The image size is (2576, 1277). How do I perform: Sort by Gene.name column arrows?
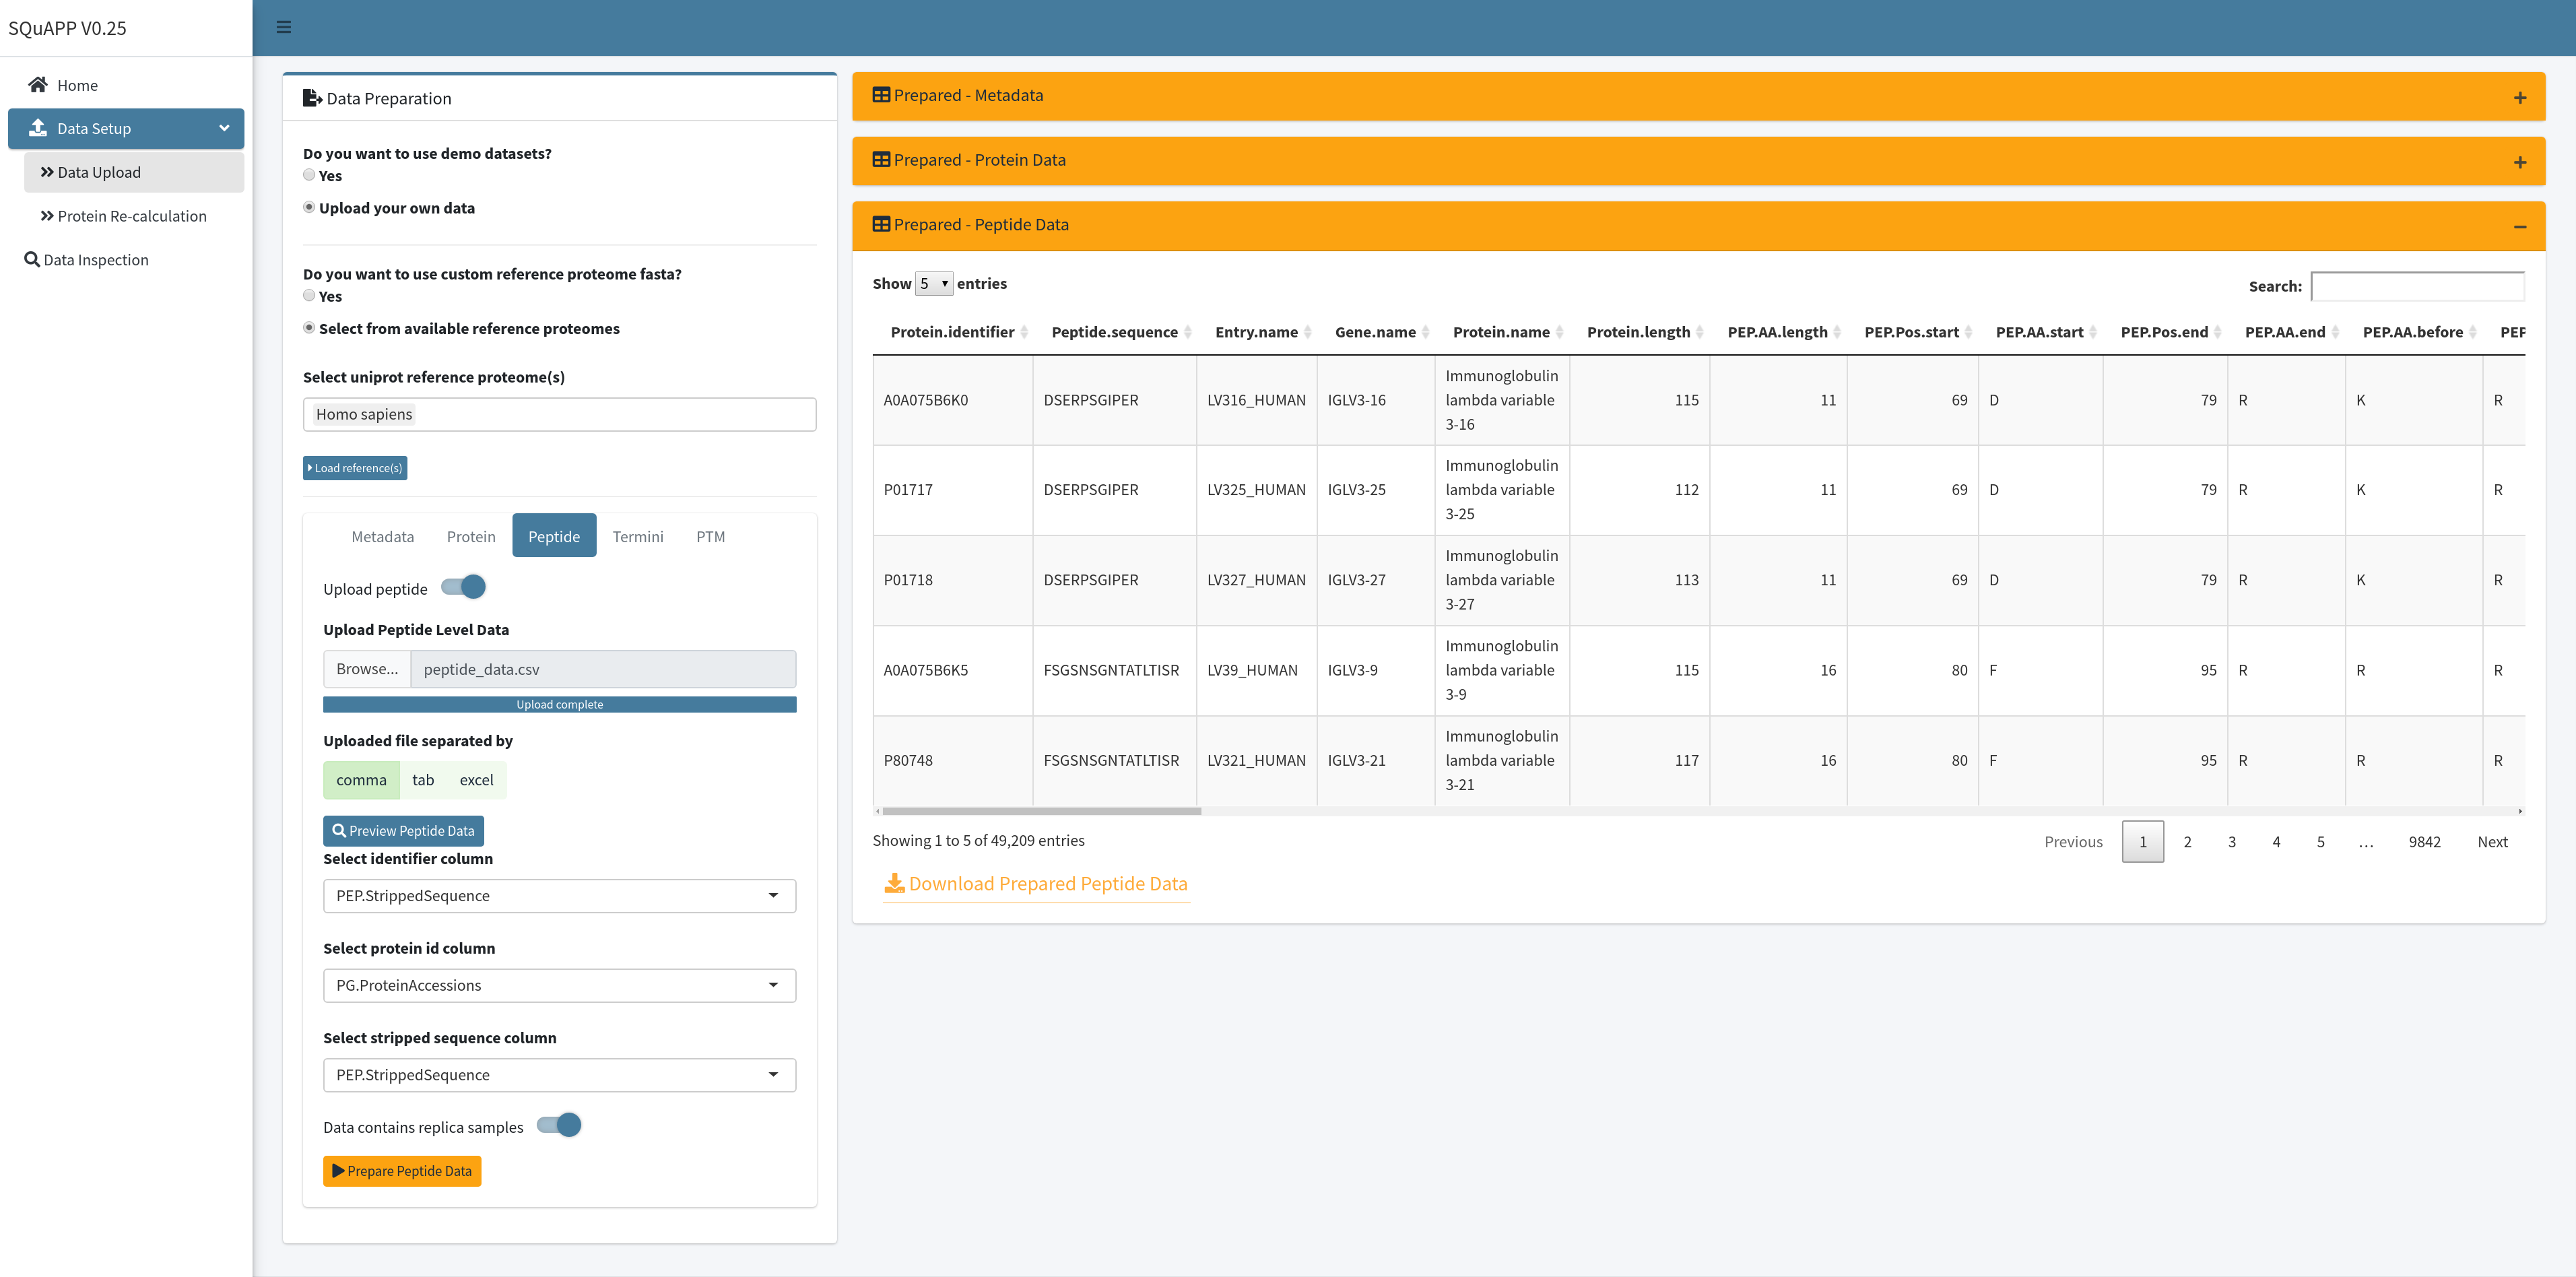click(1425, 332)
